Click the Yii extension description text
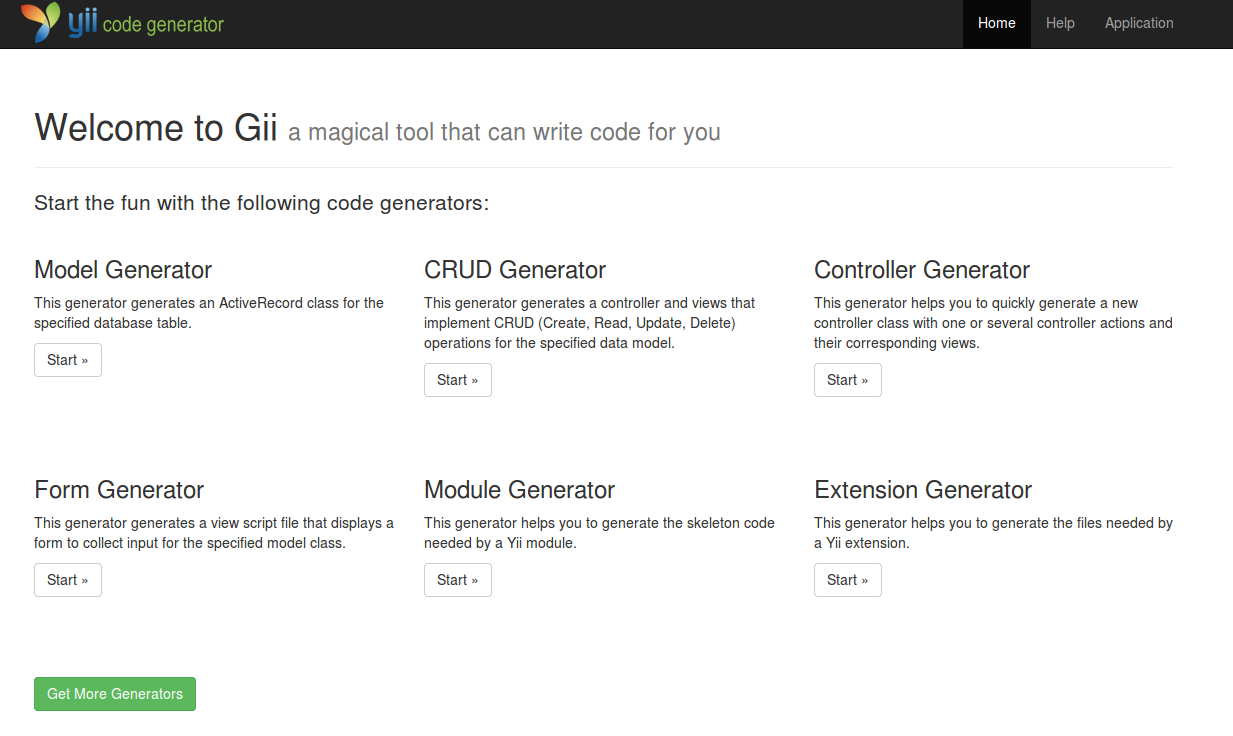The height and width of the screenshot is (736, 1233). tap(993, 533)
